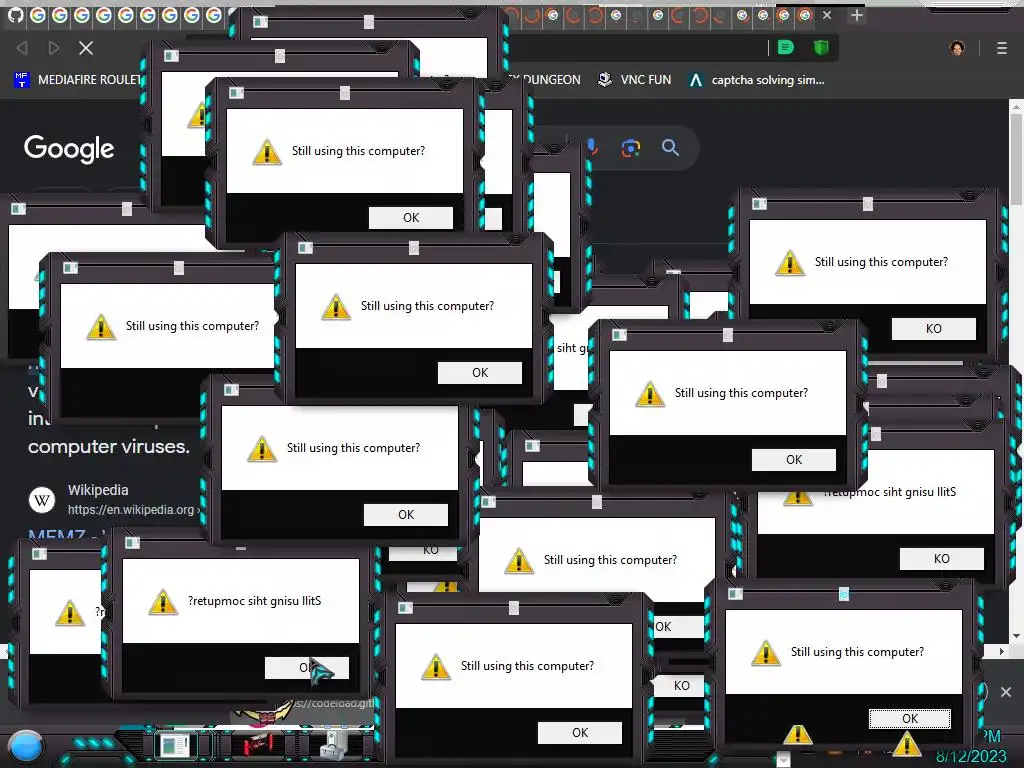Open the captcha solving sim bookmark
This screenshot has height=768, width=1024.
tap(757, 80)
